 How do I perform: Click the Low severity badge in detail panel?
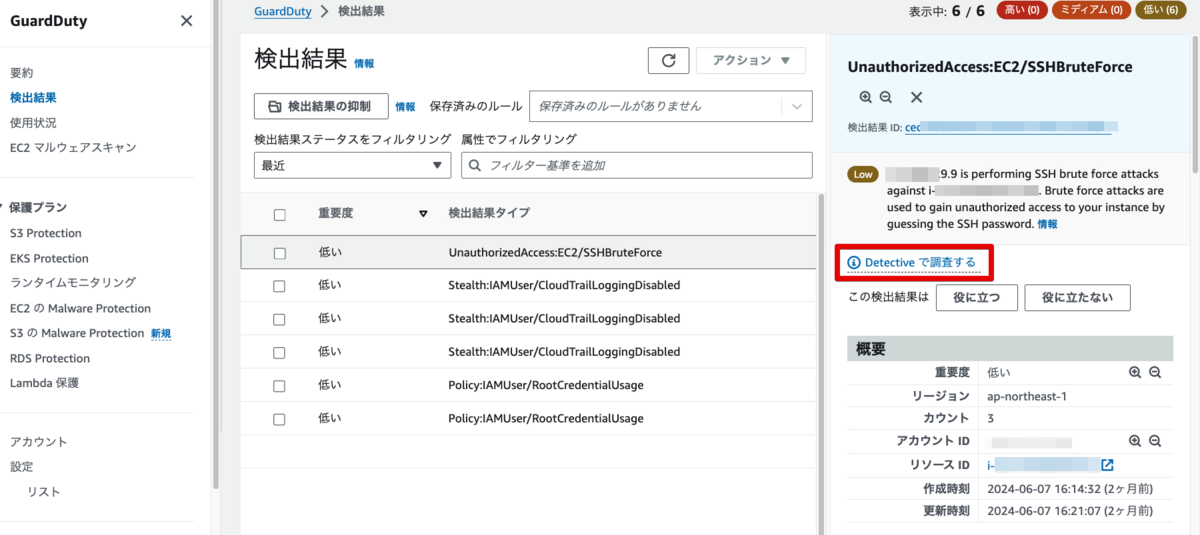863,174
